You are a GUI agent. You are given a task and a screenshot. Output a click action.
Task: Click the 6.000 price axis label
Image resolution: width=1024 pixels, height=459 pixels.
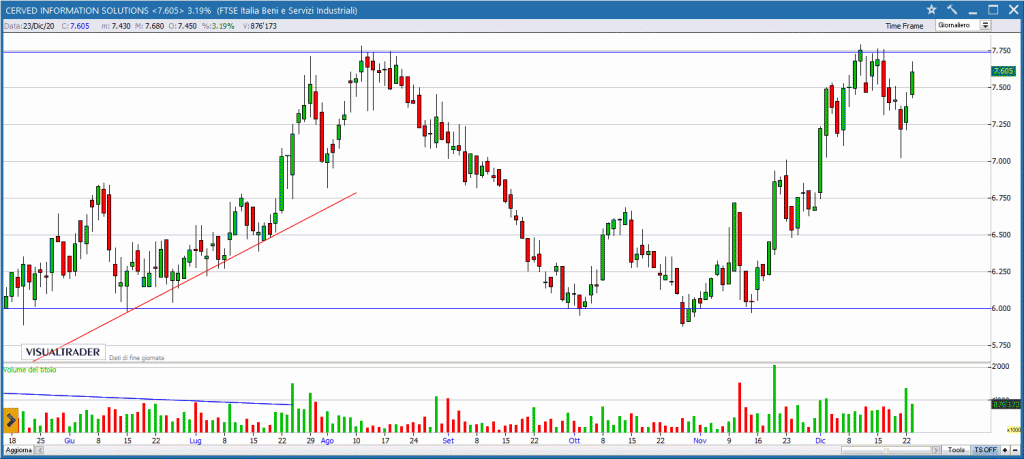tap(1002, 308)
